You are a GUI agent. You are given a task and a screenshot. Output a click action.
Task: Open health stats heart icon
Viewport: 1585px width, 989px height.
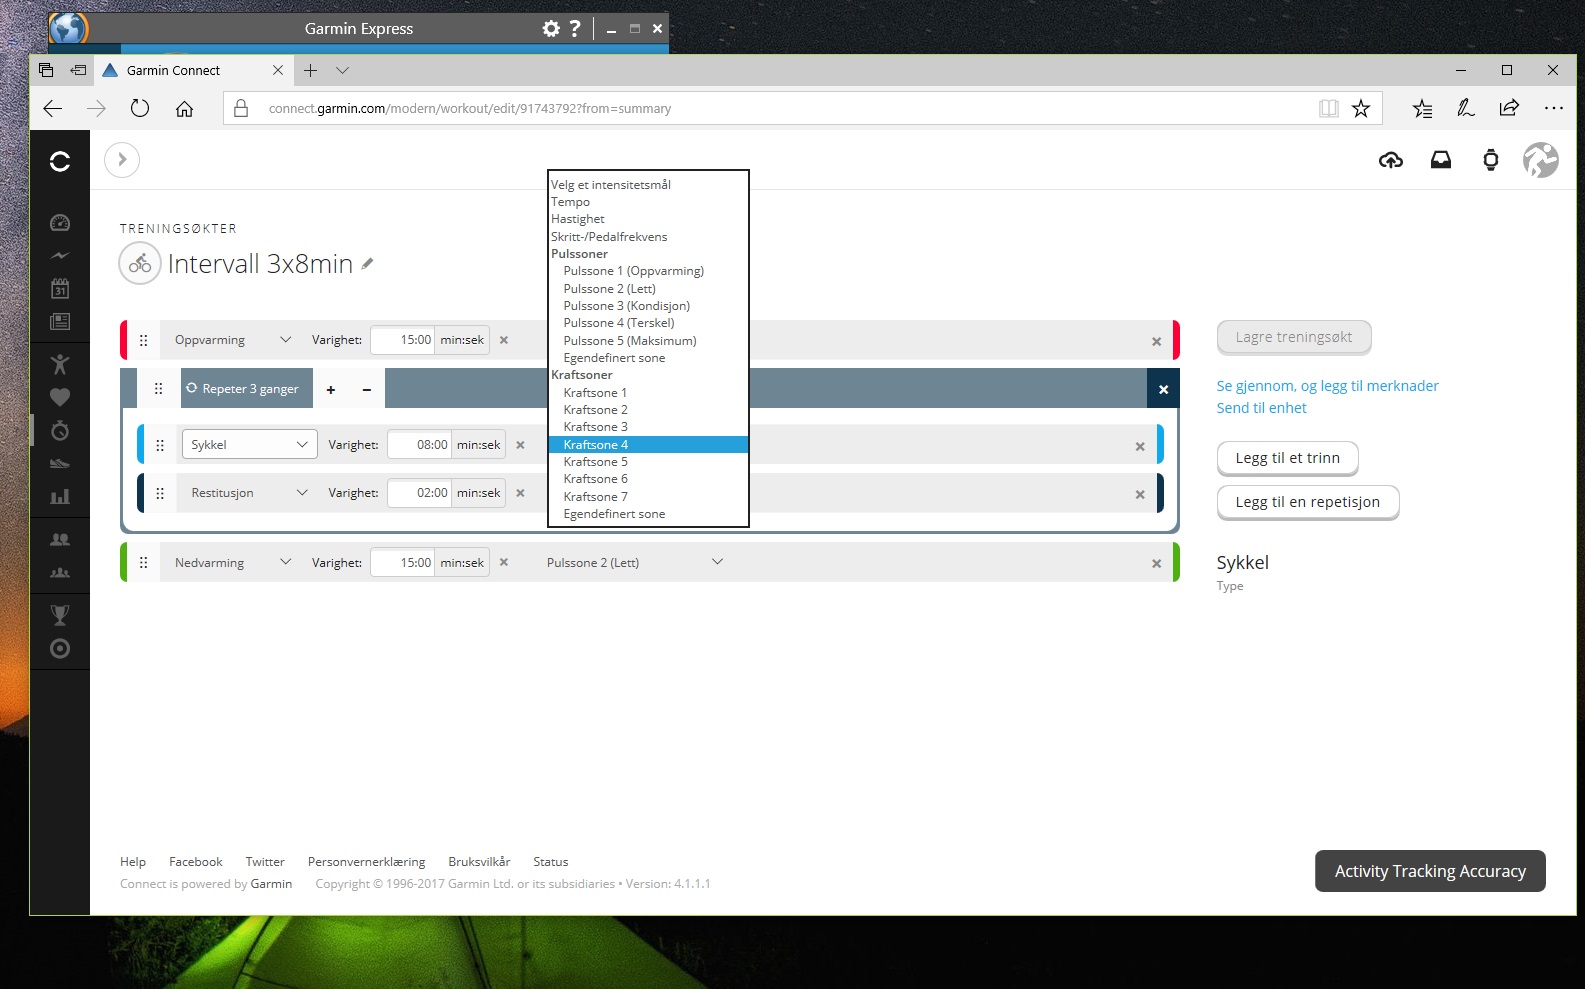coord(60,397)
